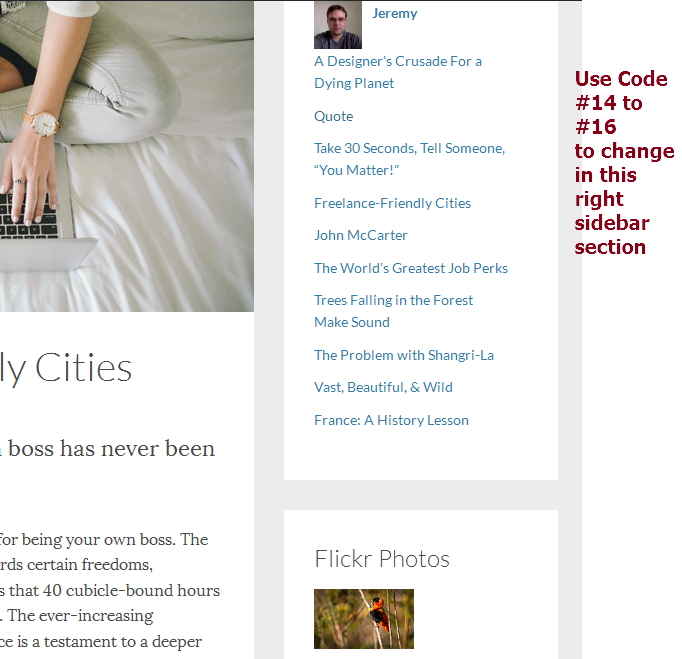Image resolution: width=682 pixels, height=659 pixels.
Task: Click the 'boss has never been' subtitle text
Action: tap(107, 448)
